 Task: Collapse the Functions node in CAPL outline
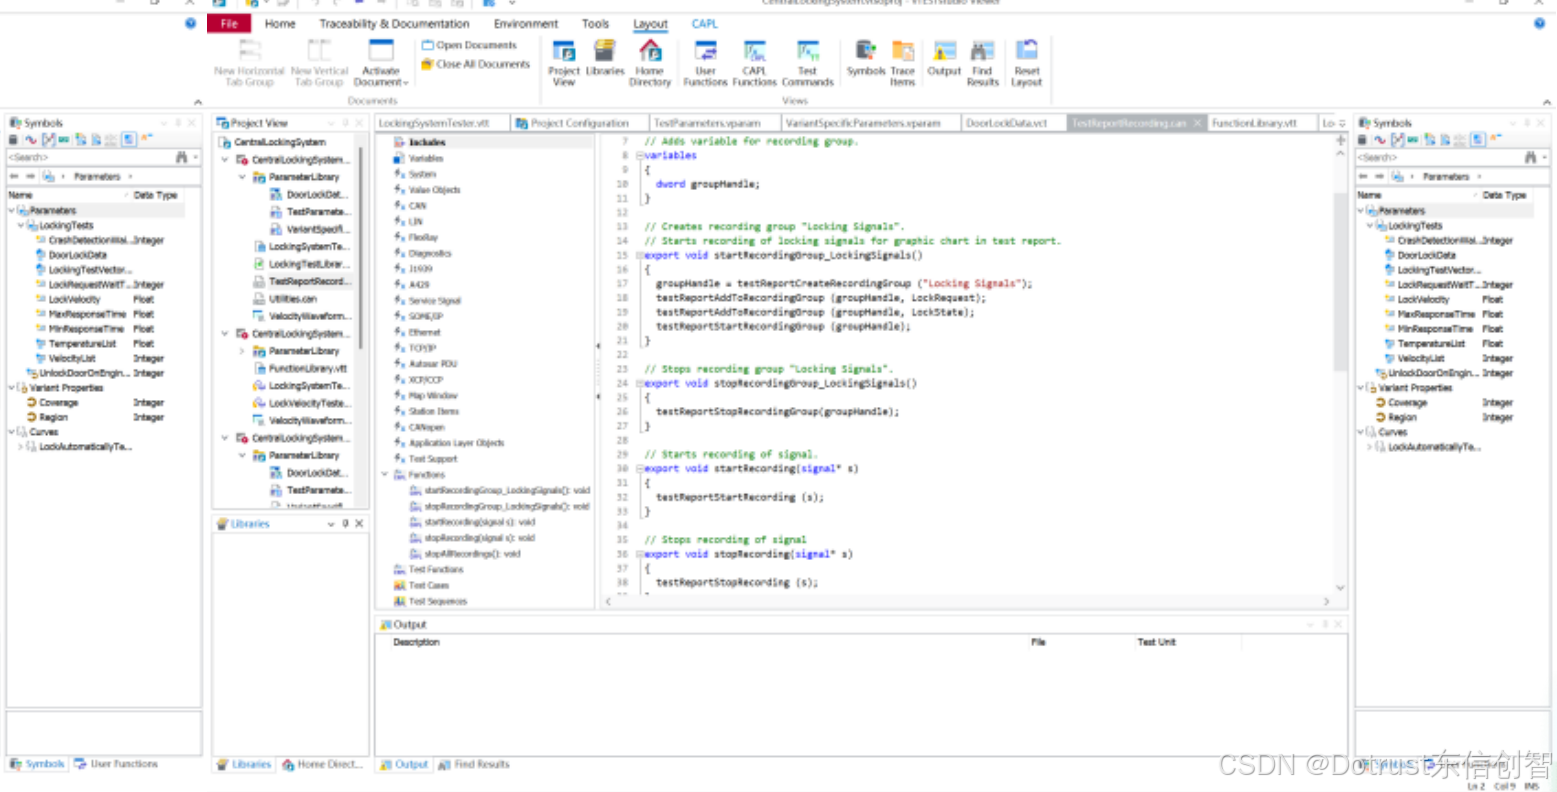[385, 475]
